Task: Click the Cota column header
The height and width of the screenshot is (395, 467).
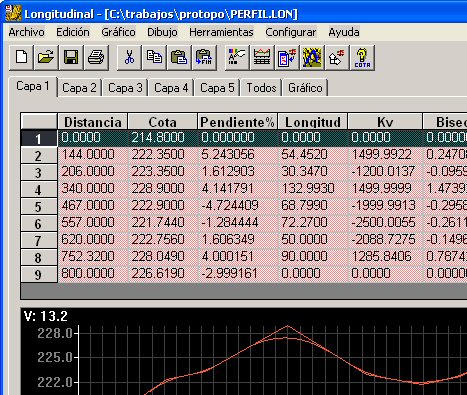Action: pos(162,122)
